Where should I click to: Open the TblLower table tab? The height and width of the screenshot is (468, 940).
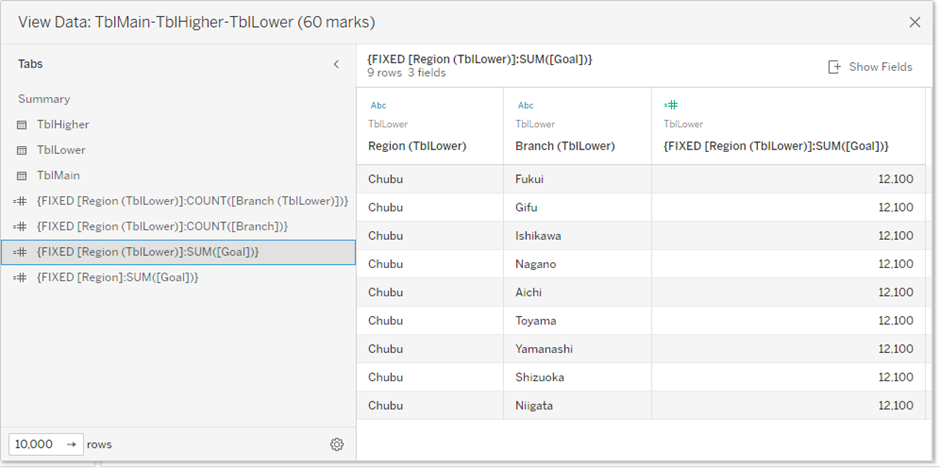pyautogui.click(x=61, y=150)
